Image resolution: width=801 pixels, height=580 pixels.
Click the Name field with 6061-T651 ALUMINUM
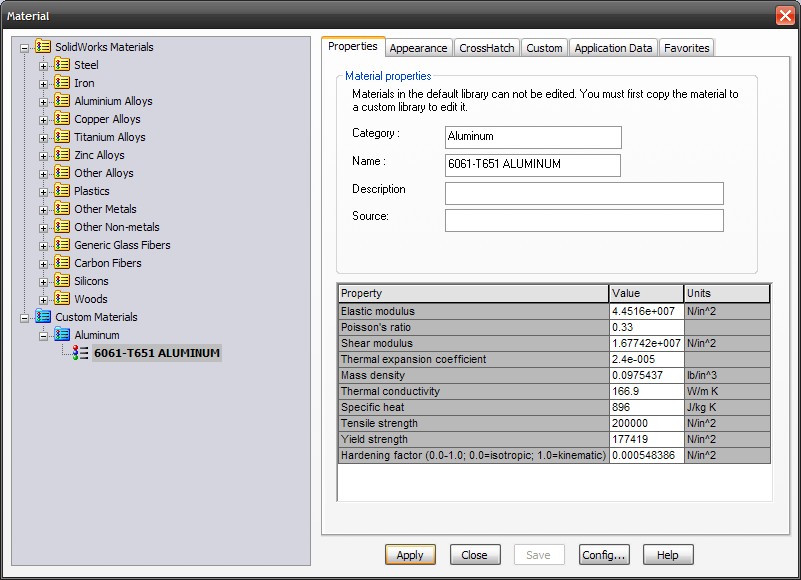click(533, 165)
